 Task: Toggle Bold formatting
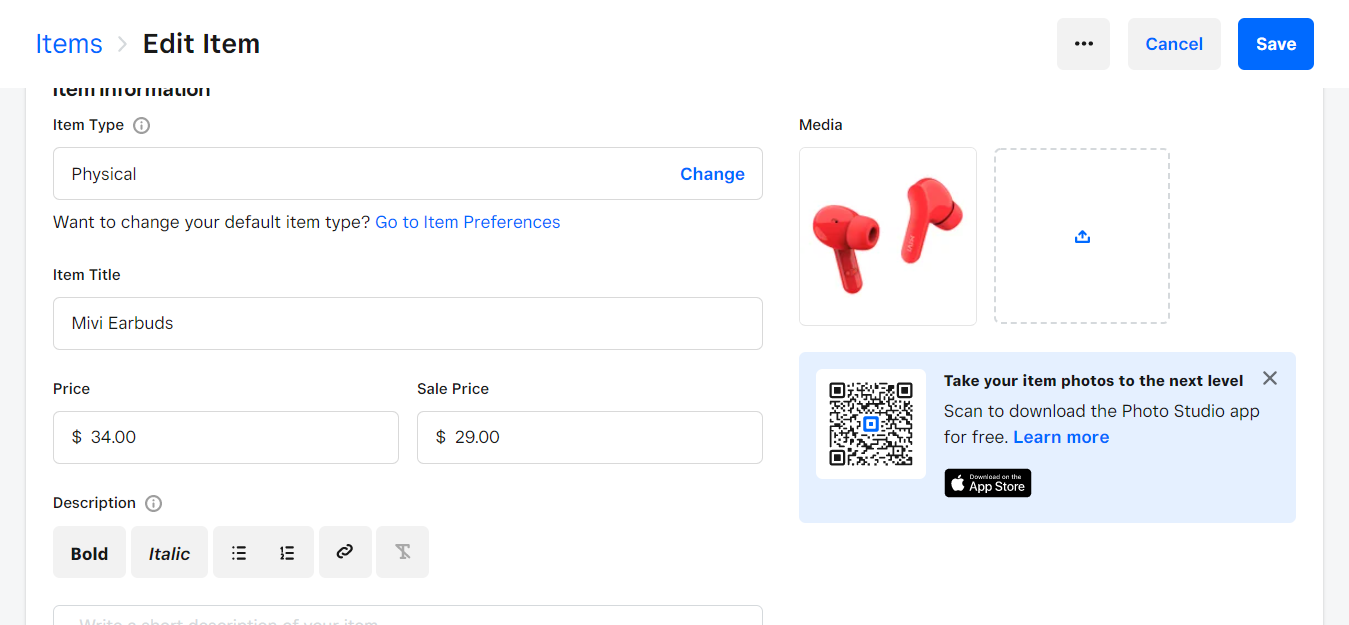[89, 553]
